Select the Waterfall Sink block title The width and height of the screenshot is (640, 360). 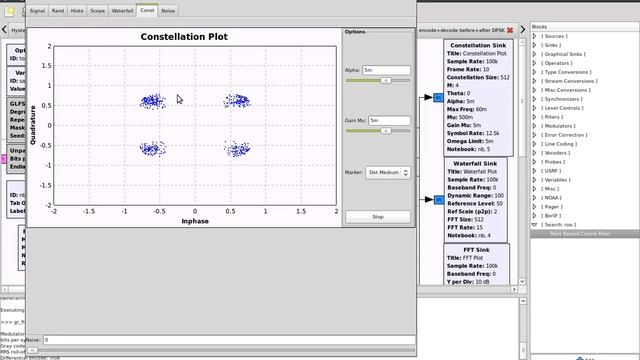475,163
